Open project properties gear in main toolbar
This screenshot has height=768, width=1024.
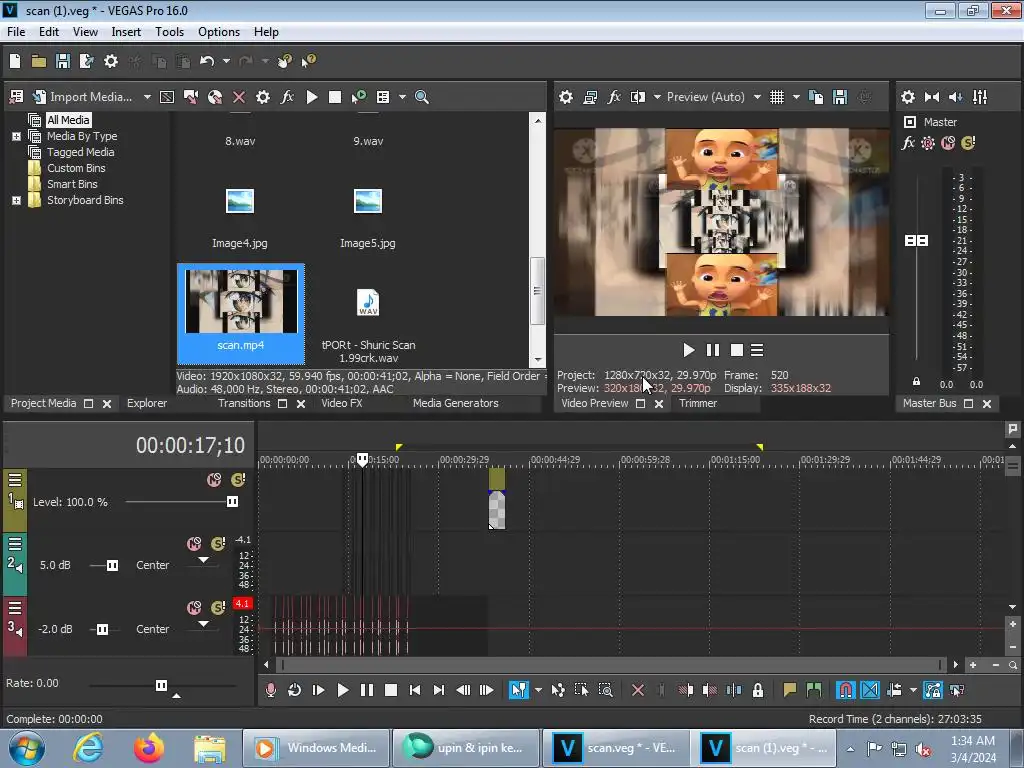[111, 61]
